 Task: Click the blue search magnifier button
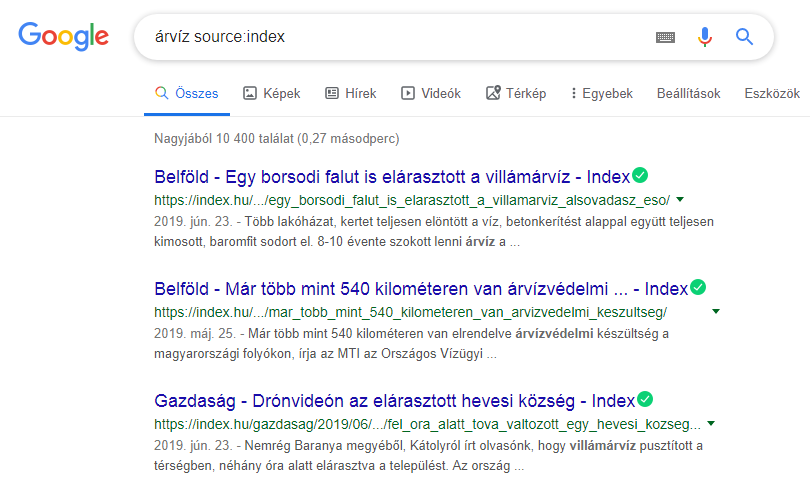pyautogui.click(x=744, y=37)
